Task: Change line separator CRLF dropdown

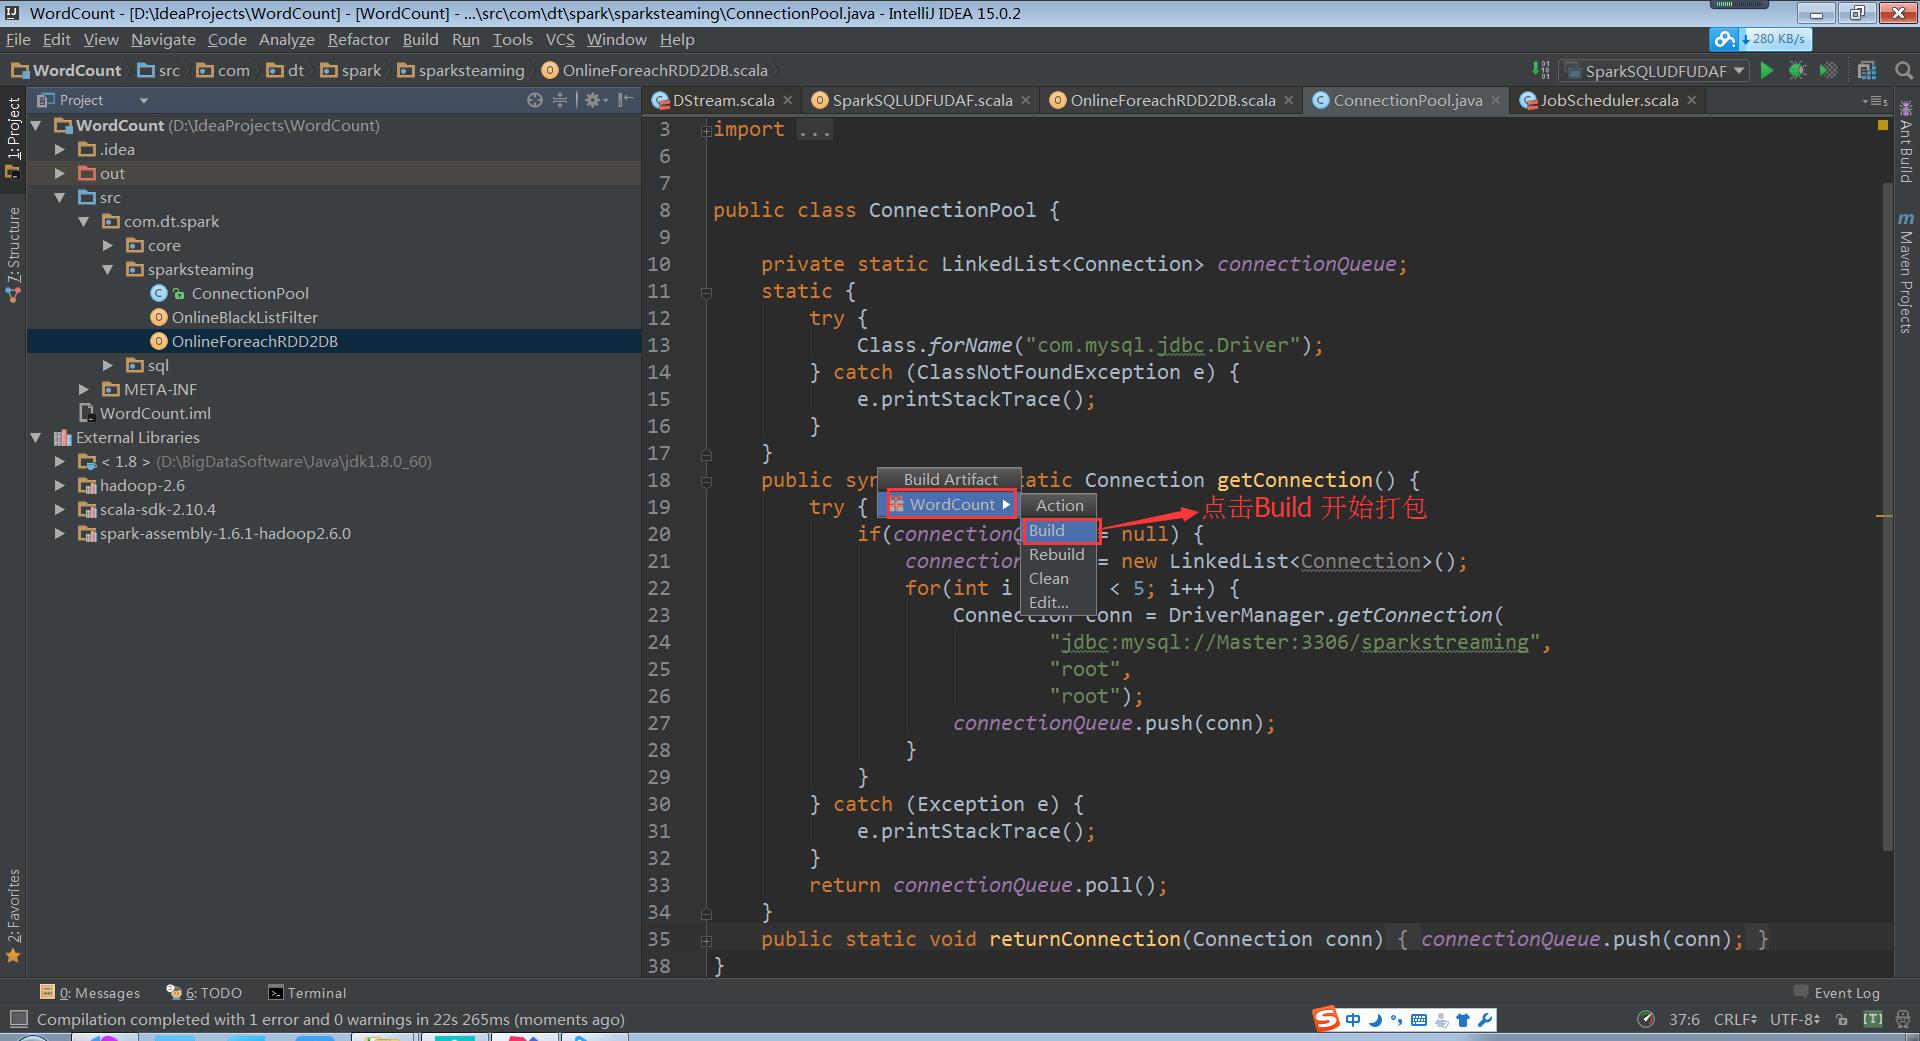Action: coord(1735,1019)
